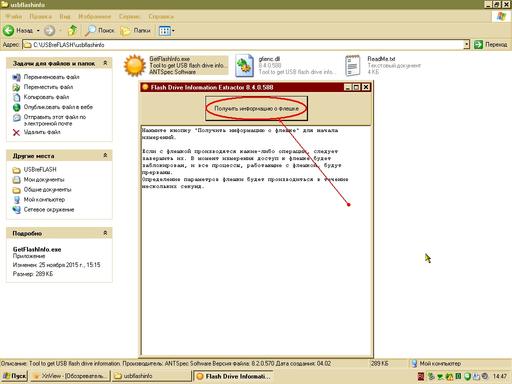Click Copy file link in tasks panel
The height and width of the screenshot is (384, 512).
point(46,97)
